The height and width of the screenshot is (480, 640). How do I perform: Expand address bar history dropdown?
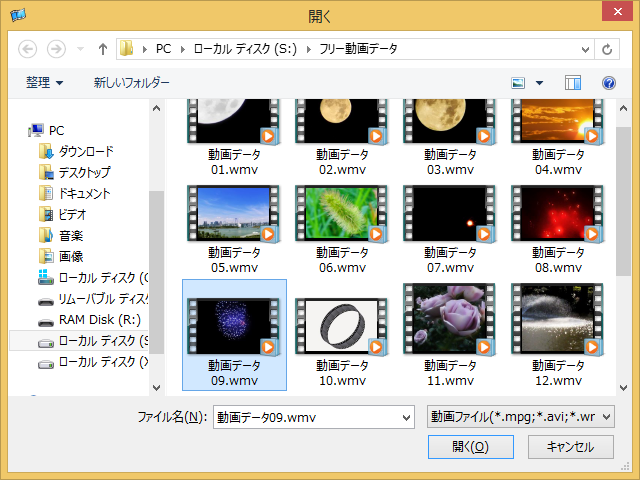coord(585,49)
